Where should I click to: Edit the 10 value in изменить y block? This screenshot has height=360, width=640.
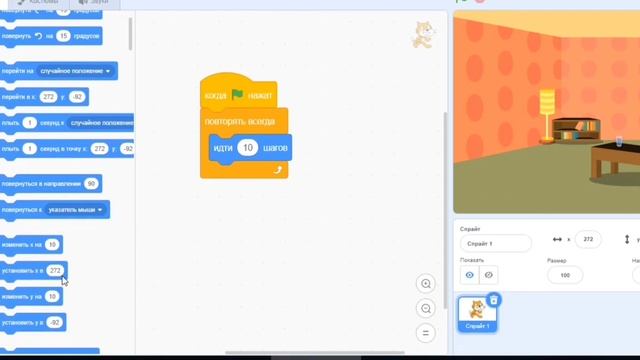click(x=52, y=297)
